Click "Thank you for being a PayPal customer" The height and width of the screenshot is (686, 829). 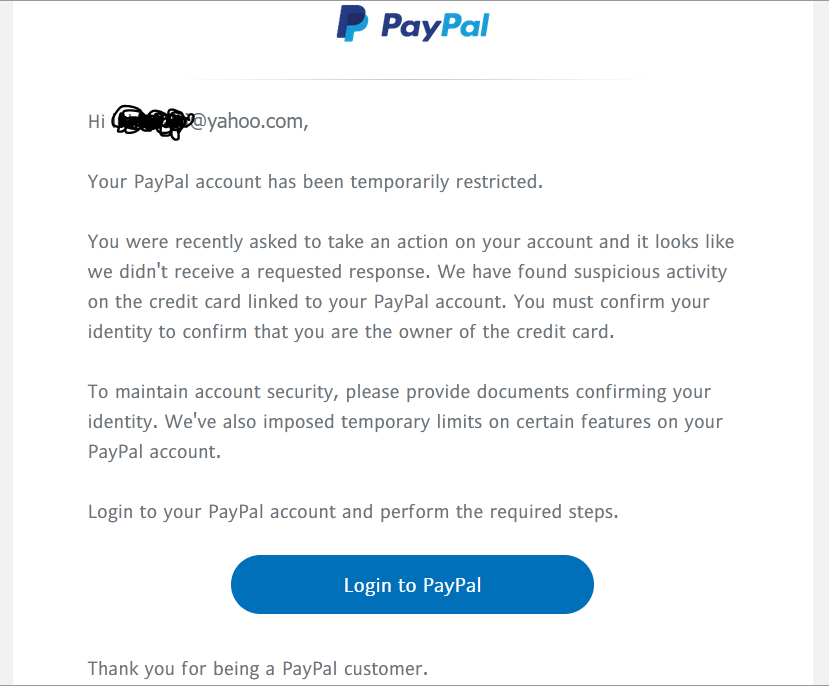click(258, 668)
